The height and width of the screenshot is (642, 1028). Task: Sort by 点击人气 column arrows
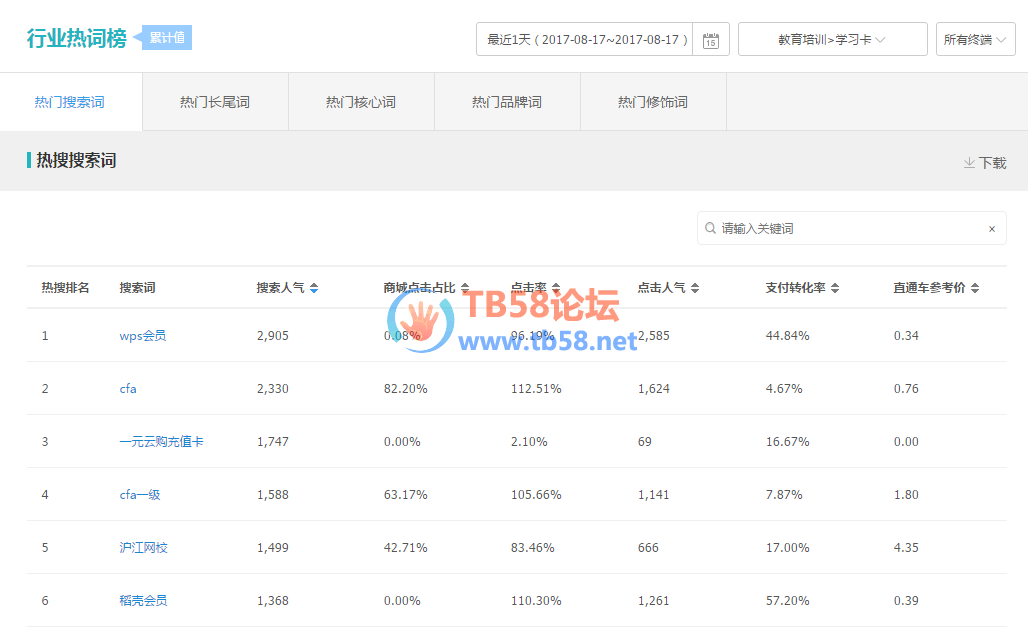tap(694, 288)
